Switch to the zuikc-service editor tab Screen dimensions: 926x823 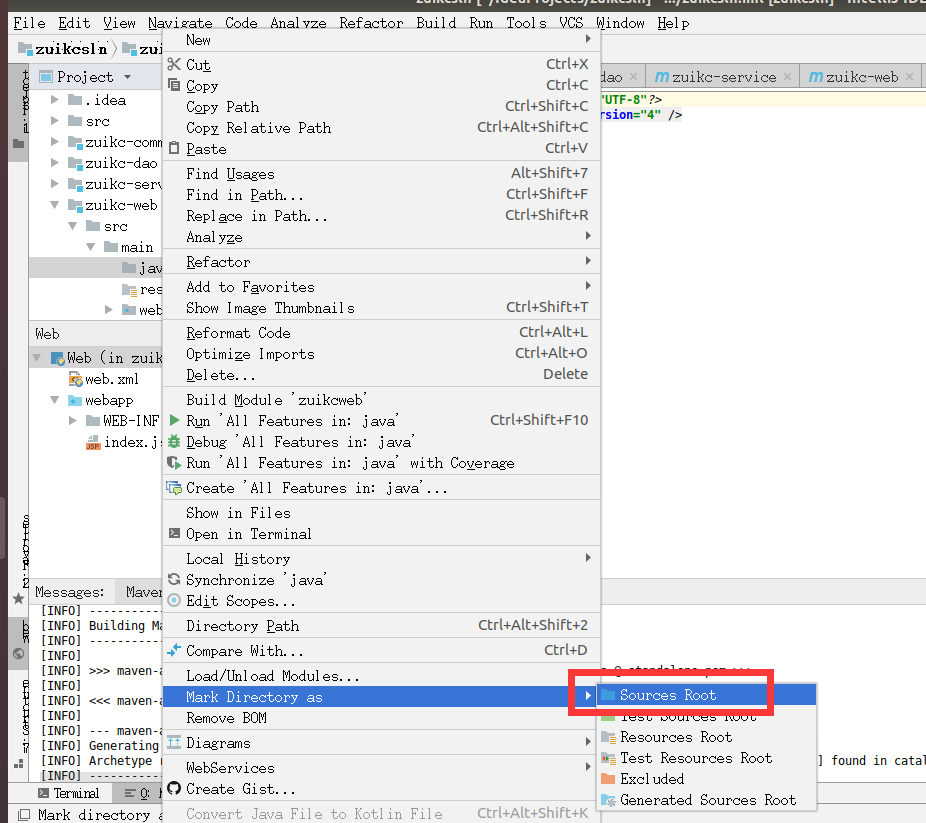(723, 77)
